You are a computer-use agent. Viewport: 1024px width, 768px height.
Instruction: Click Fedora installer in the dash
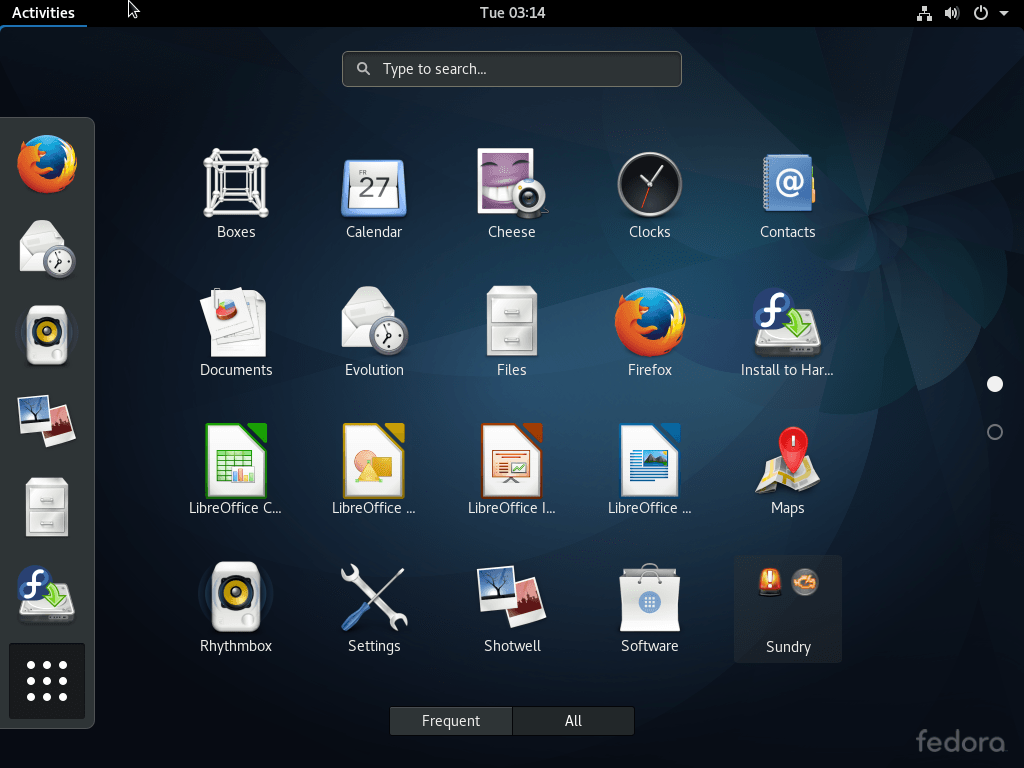click(x=47, y=593)
